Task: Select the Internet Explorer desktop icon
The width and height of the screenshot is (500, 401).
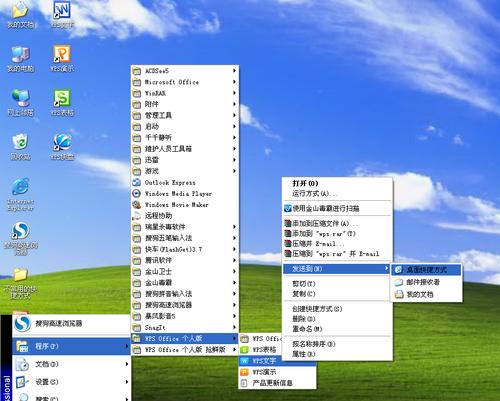Action: (x=20, y=194)
